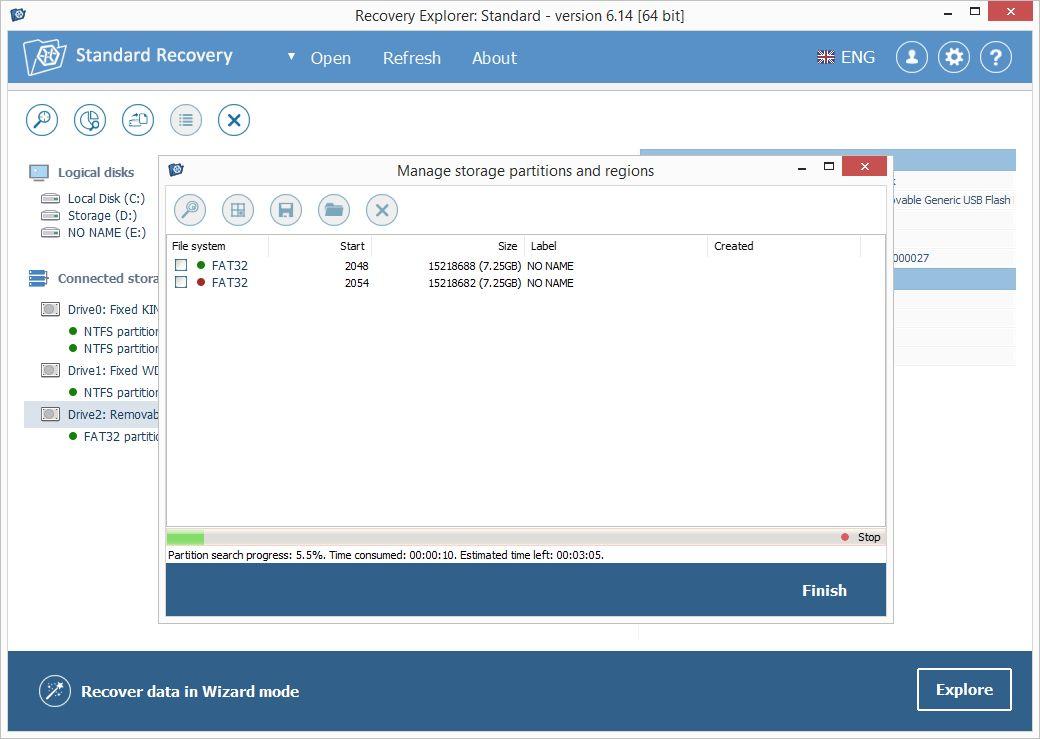Image resolution: width=1040 pixels, height=739 pixels.
Task: Click the open disk image icon in main toolbar
Action: pos(138,120)
